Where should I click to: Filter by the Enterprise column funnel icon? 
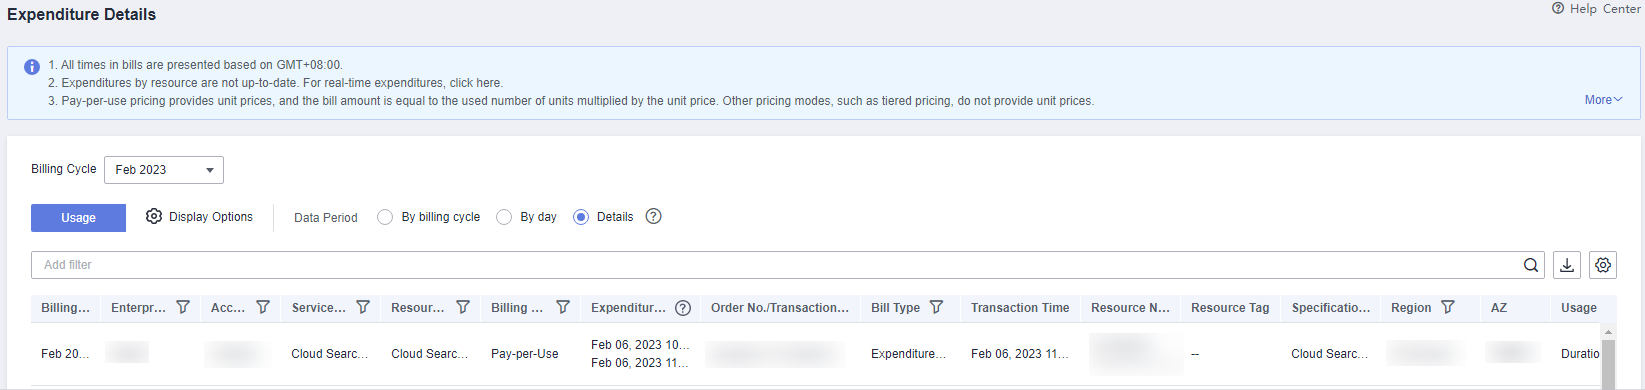click(x=183, y=307)
